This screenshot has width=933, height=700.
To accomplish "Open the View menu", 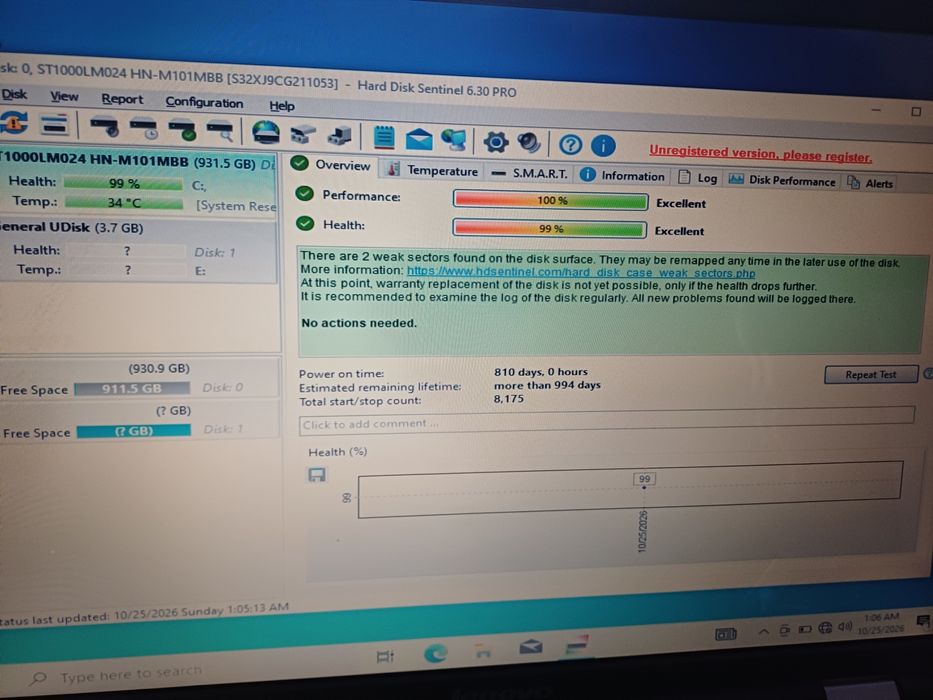I will (x=64, y=96).
